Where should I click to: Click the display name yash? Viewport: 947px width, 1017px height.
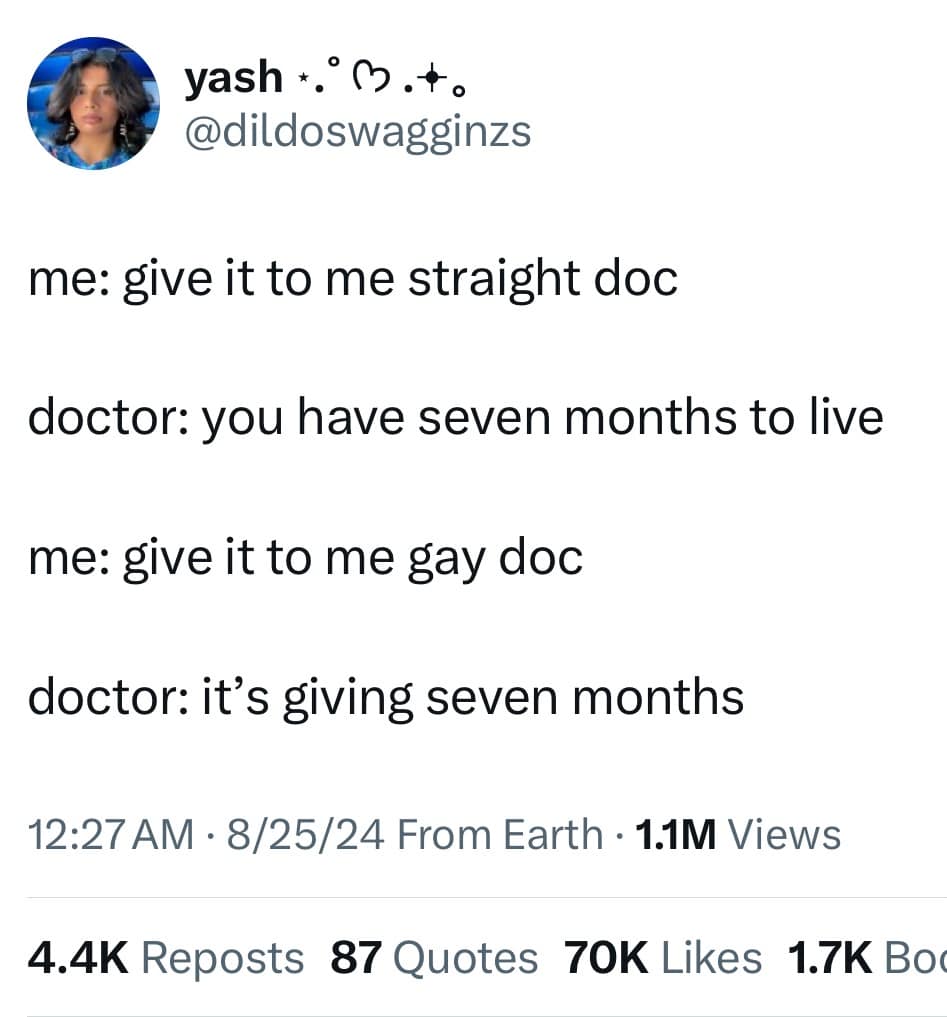[x=234, y=77]
